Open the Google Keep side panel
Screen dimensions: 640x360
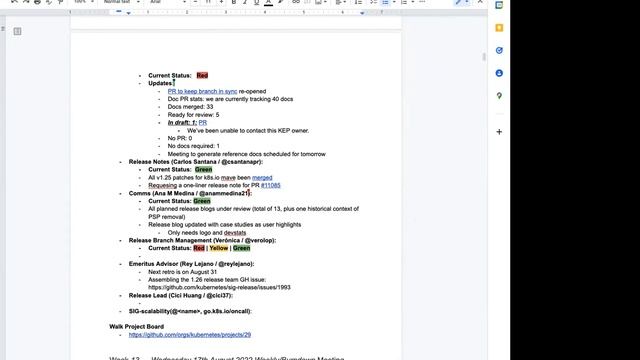(x=499, y=28)
